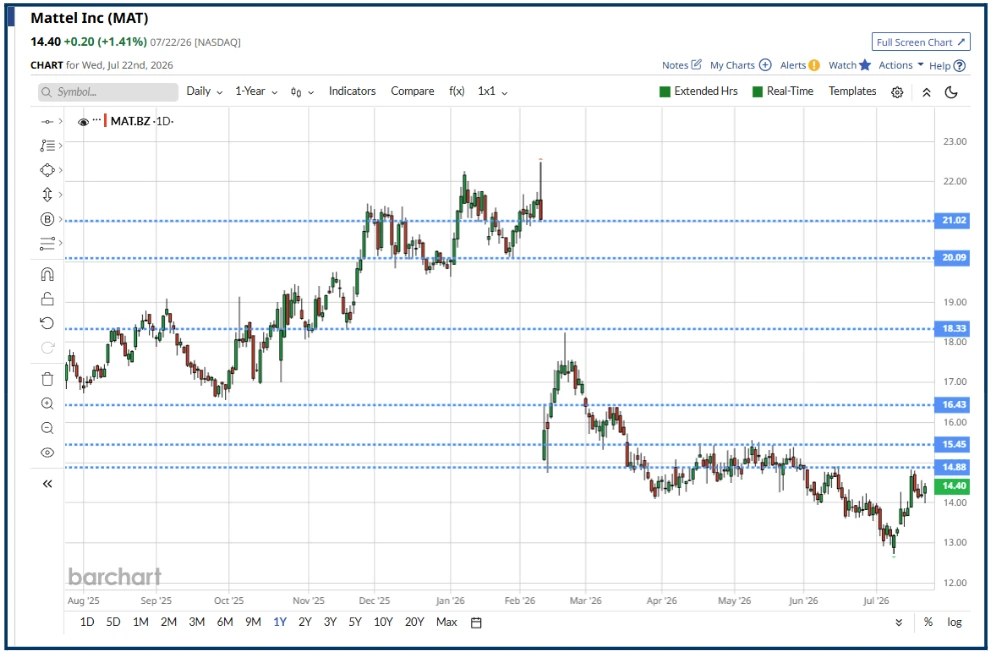
Task: Open the Daily frequency dropdown
Action: tap(204, 91)
